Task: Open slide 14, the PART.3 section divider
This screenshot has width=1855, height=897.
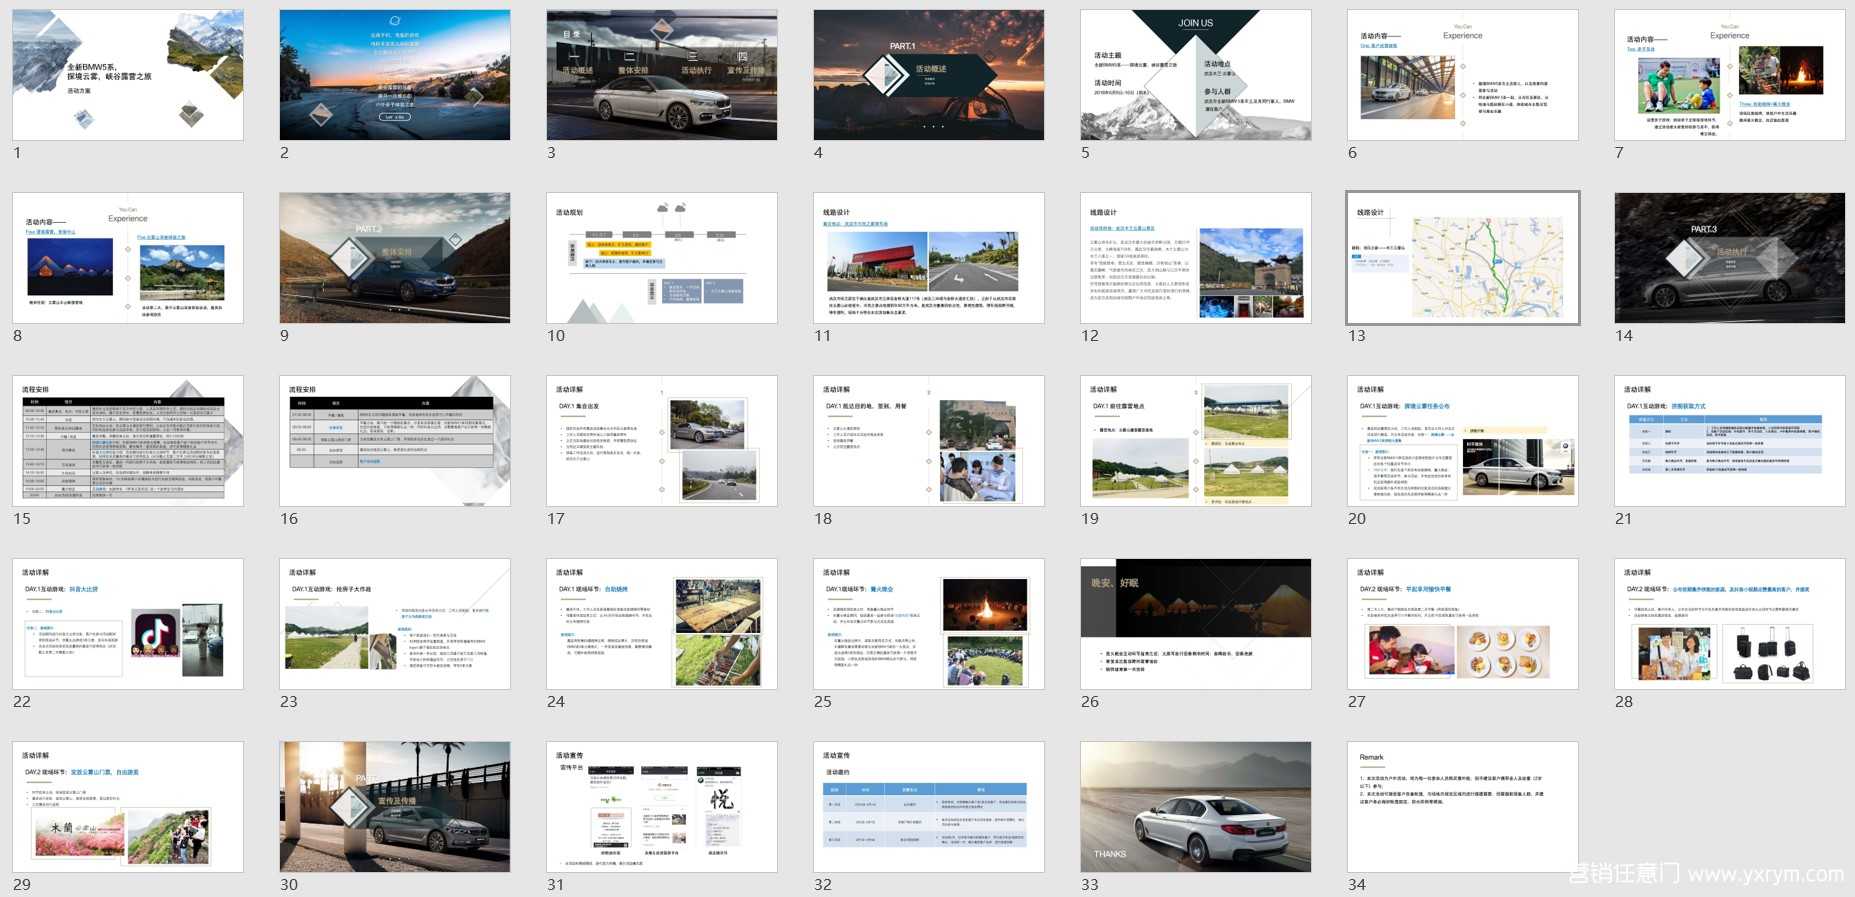Action: tap(1730, 258)
